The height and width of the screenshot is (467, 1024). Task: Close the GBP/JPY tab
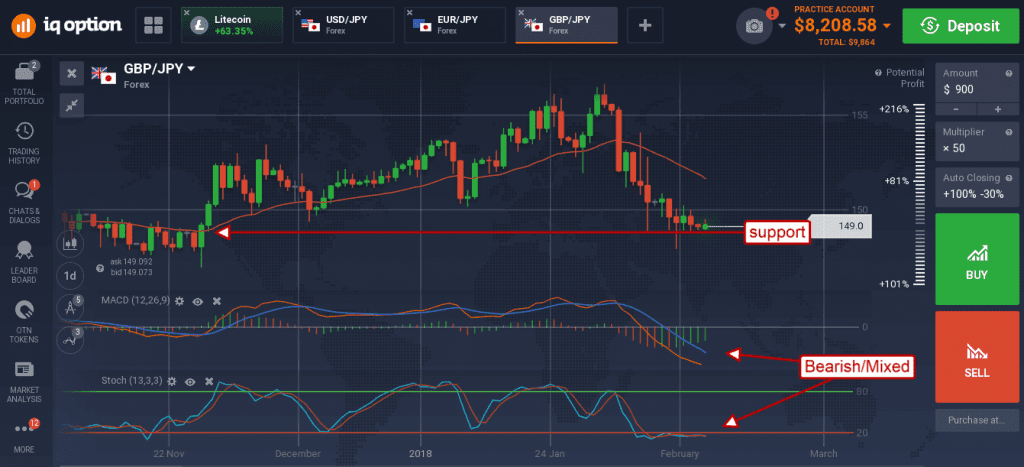520,13
